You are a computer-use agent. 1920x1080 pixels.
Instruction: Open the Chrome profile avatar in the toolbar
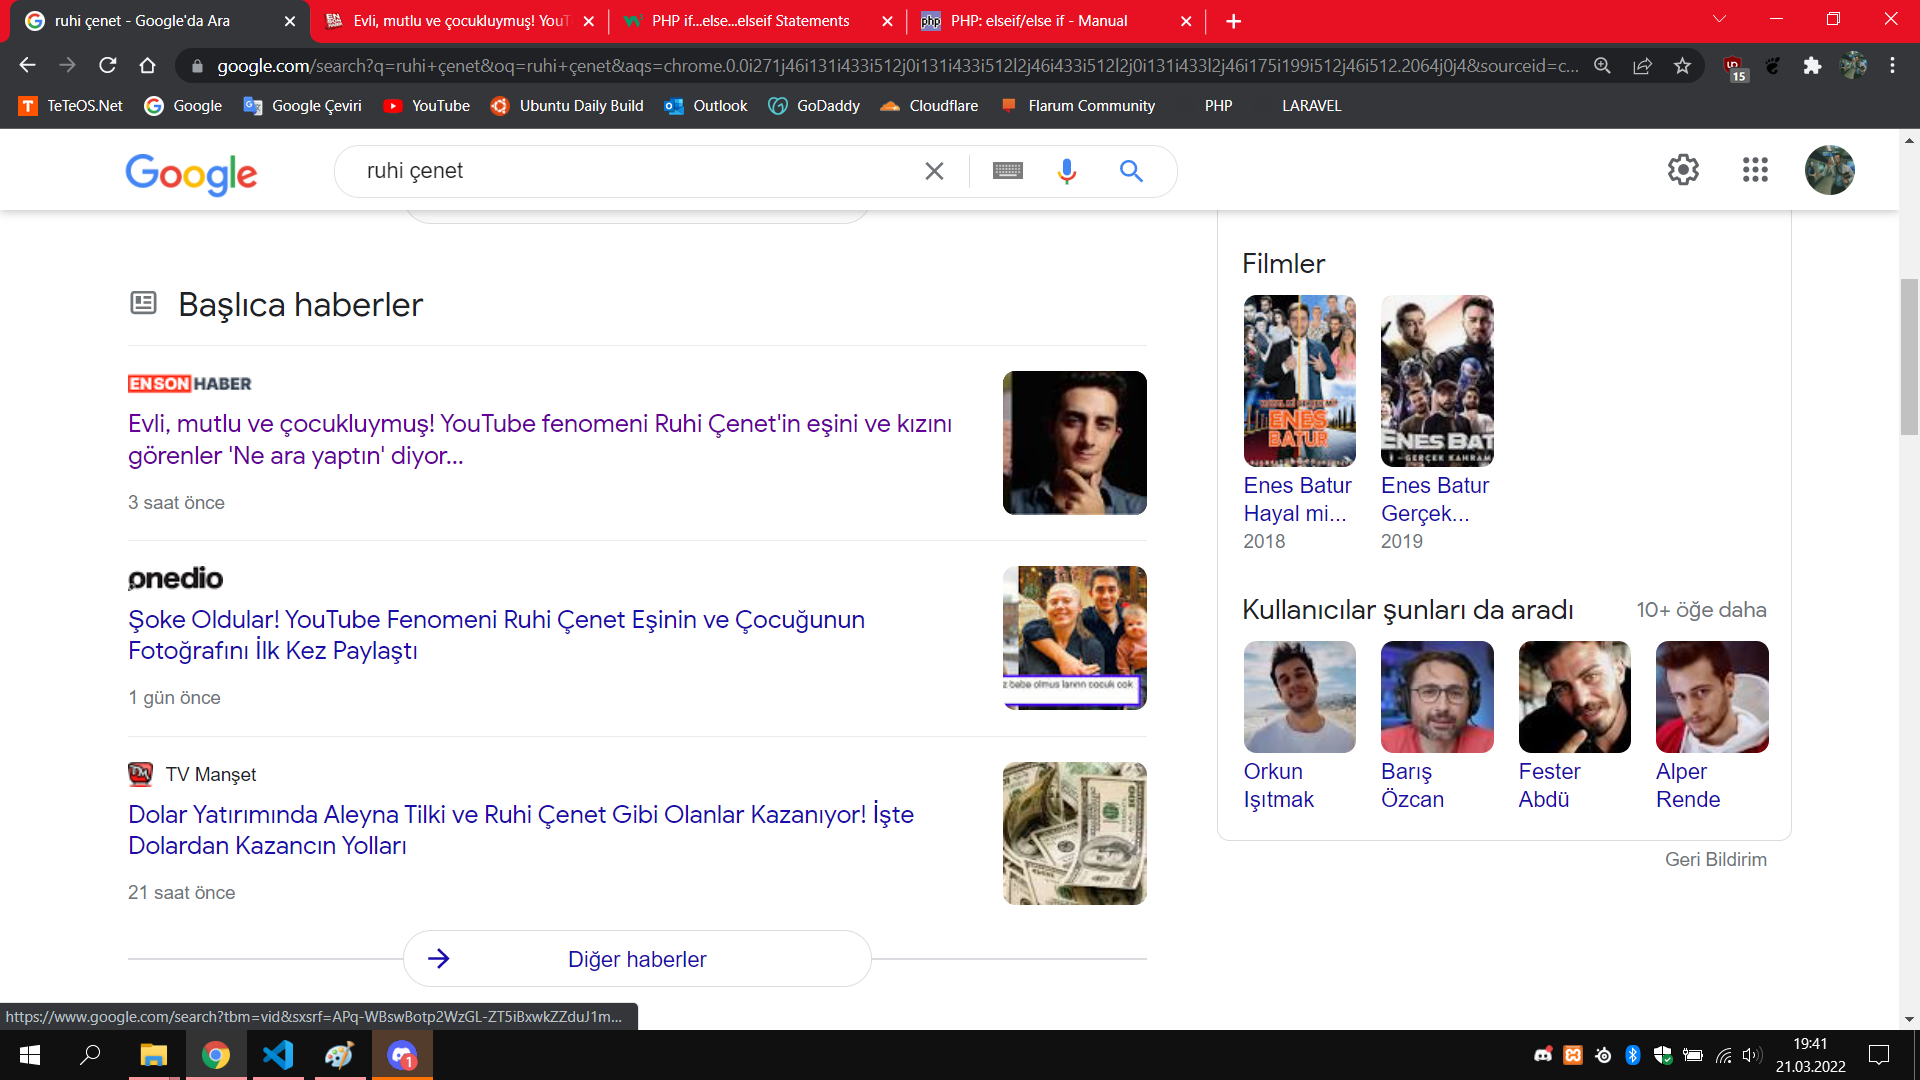(1852, 66)
